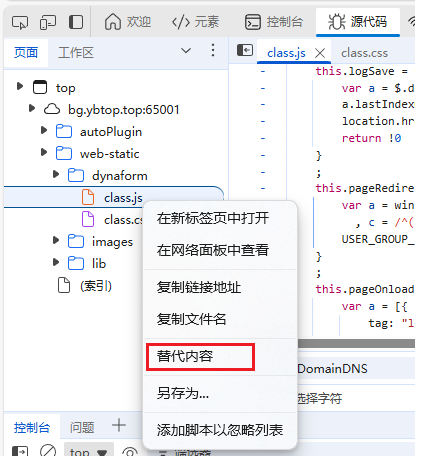The width and height of the screenshot is (433, 456).
Task: Close the class.js editor tab
Action: click(x=320, y=53)
